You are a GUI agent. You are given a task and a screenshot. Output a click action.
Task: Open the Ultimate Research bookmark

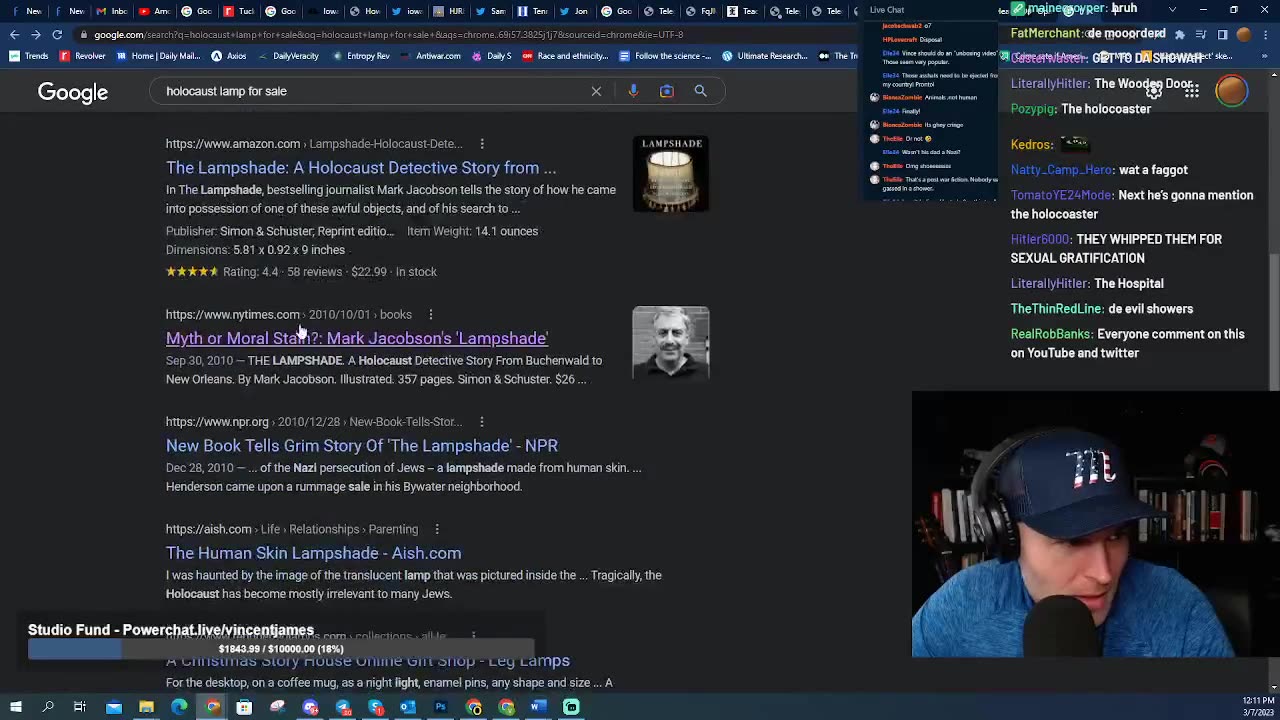point(764,56)
